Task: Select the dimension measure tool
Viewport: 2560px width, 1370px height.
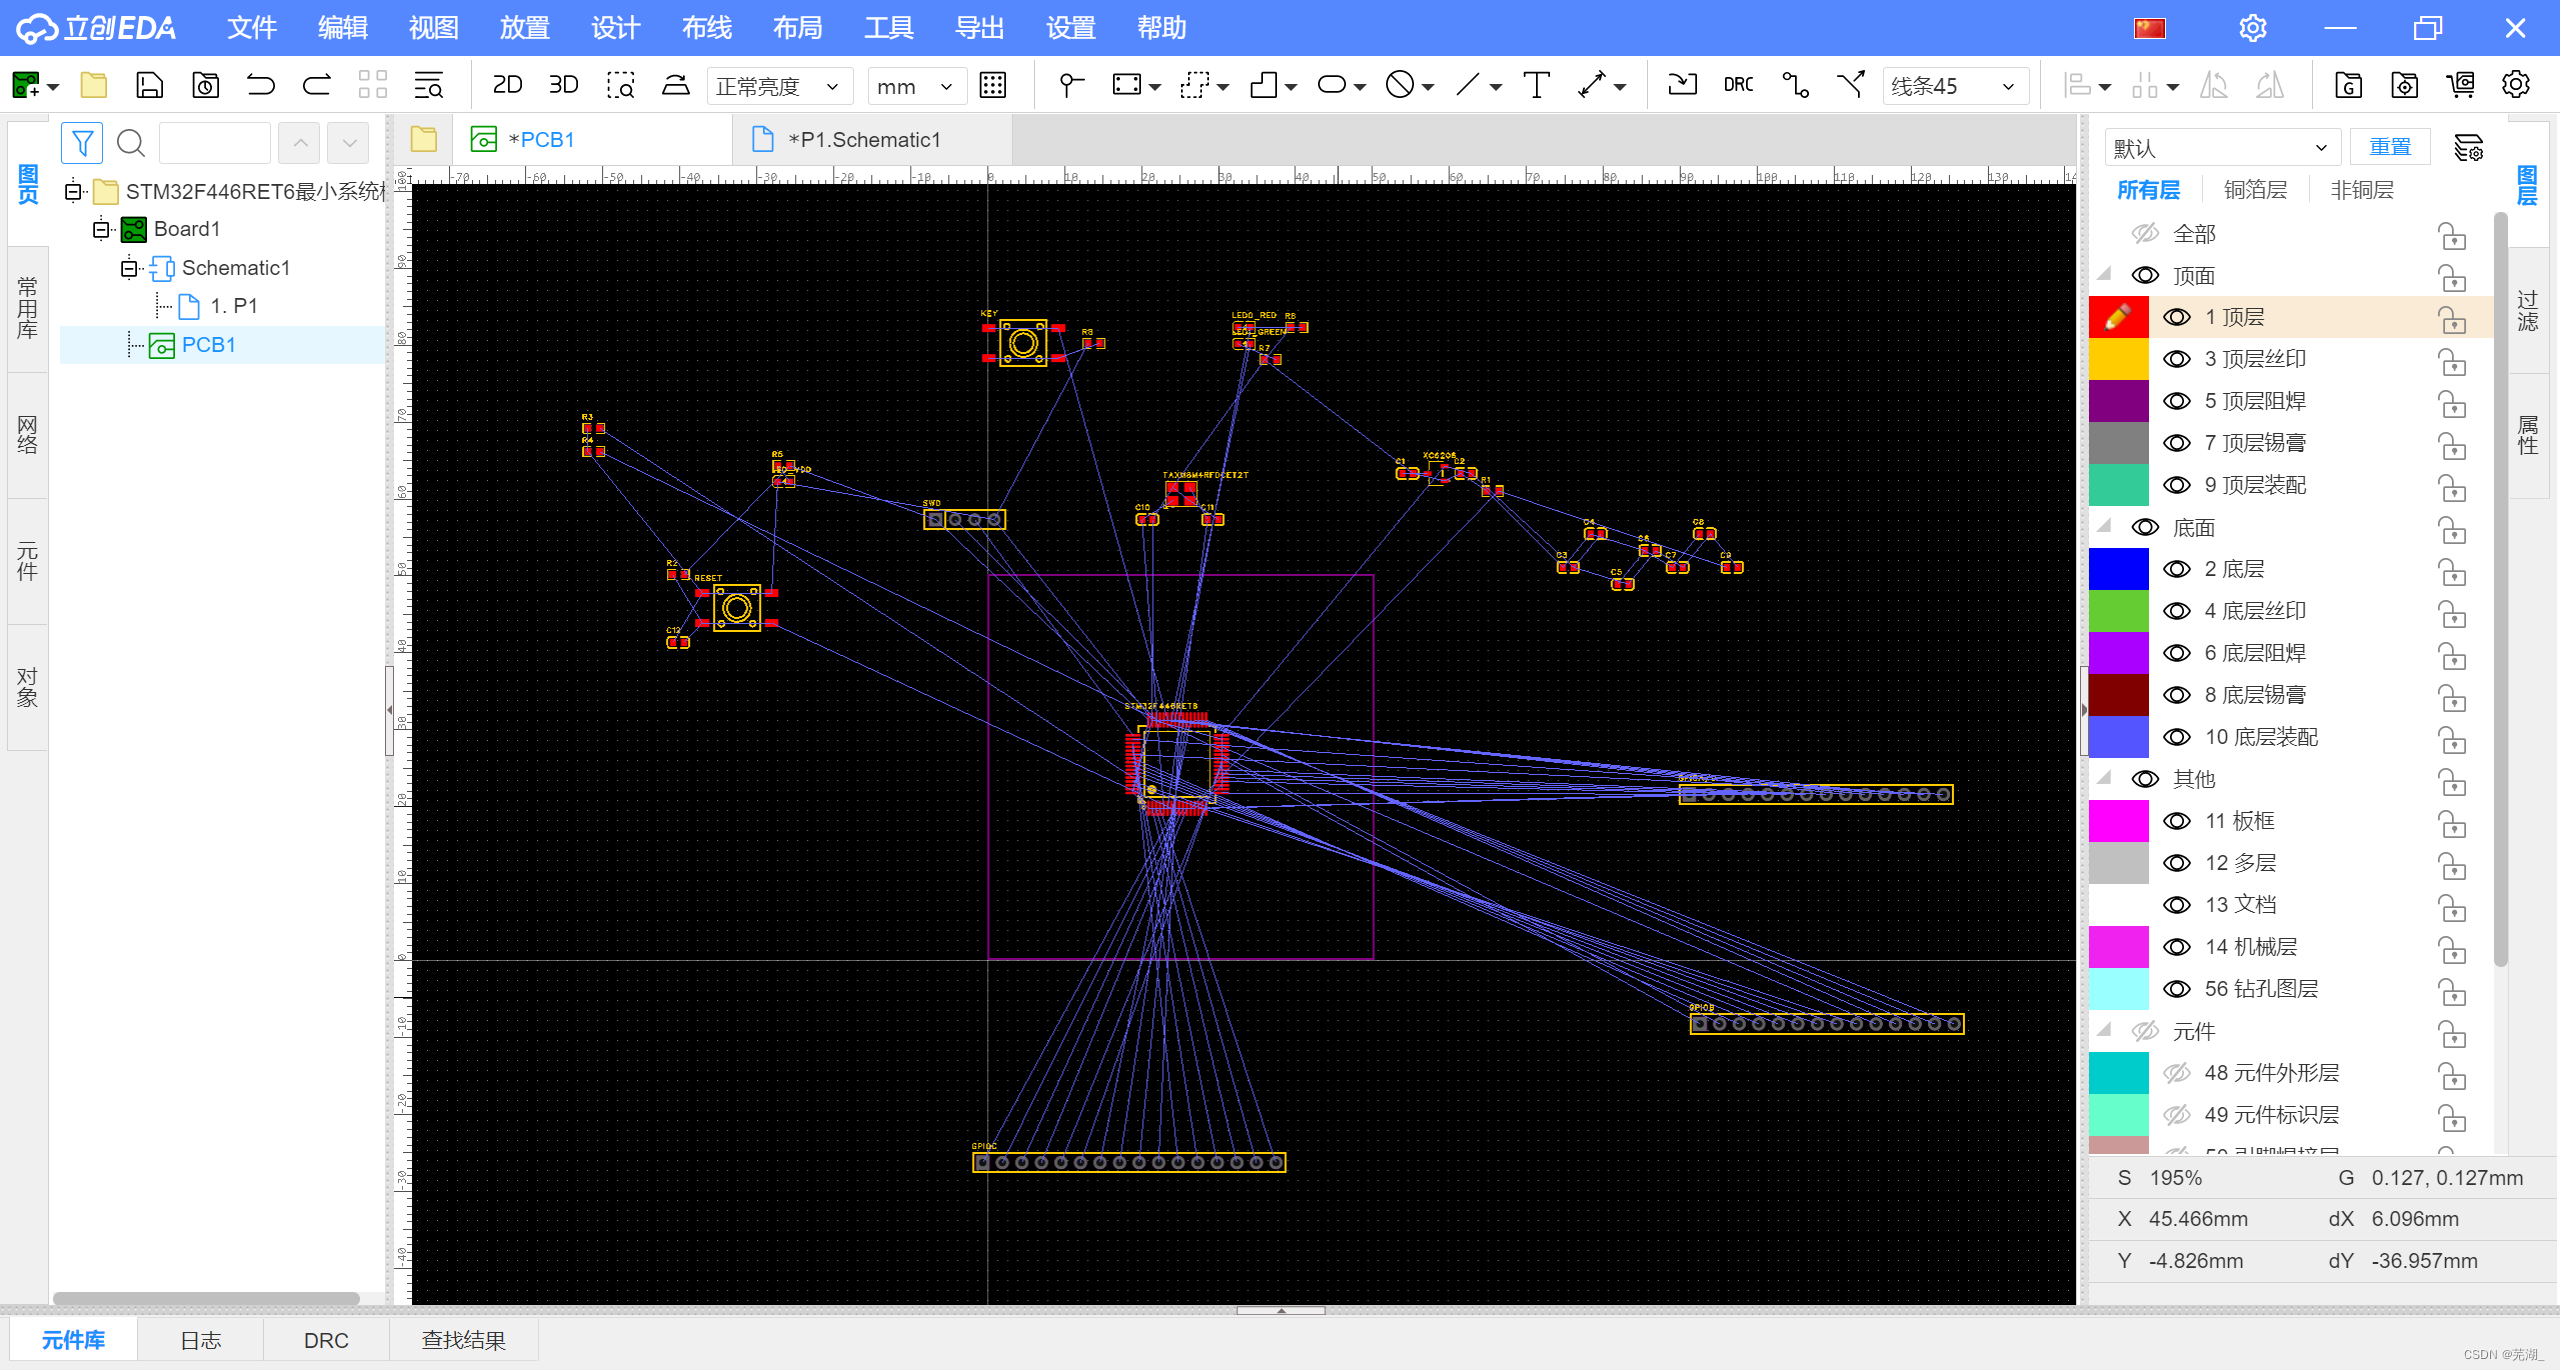Action: [1592, 85]
